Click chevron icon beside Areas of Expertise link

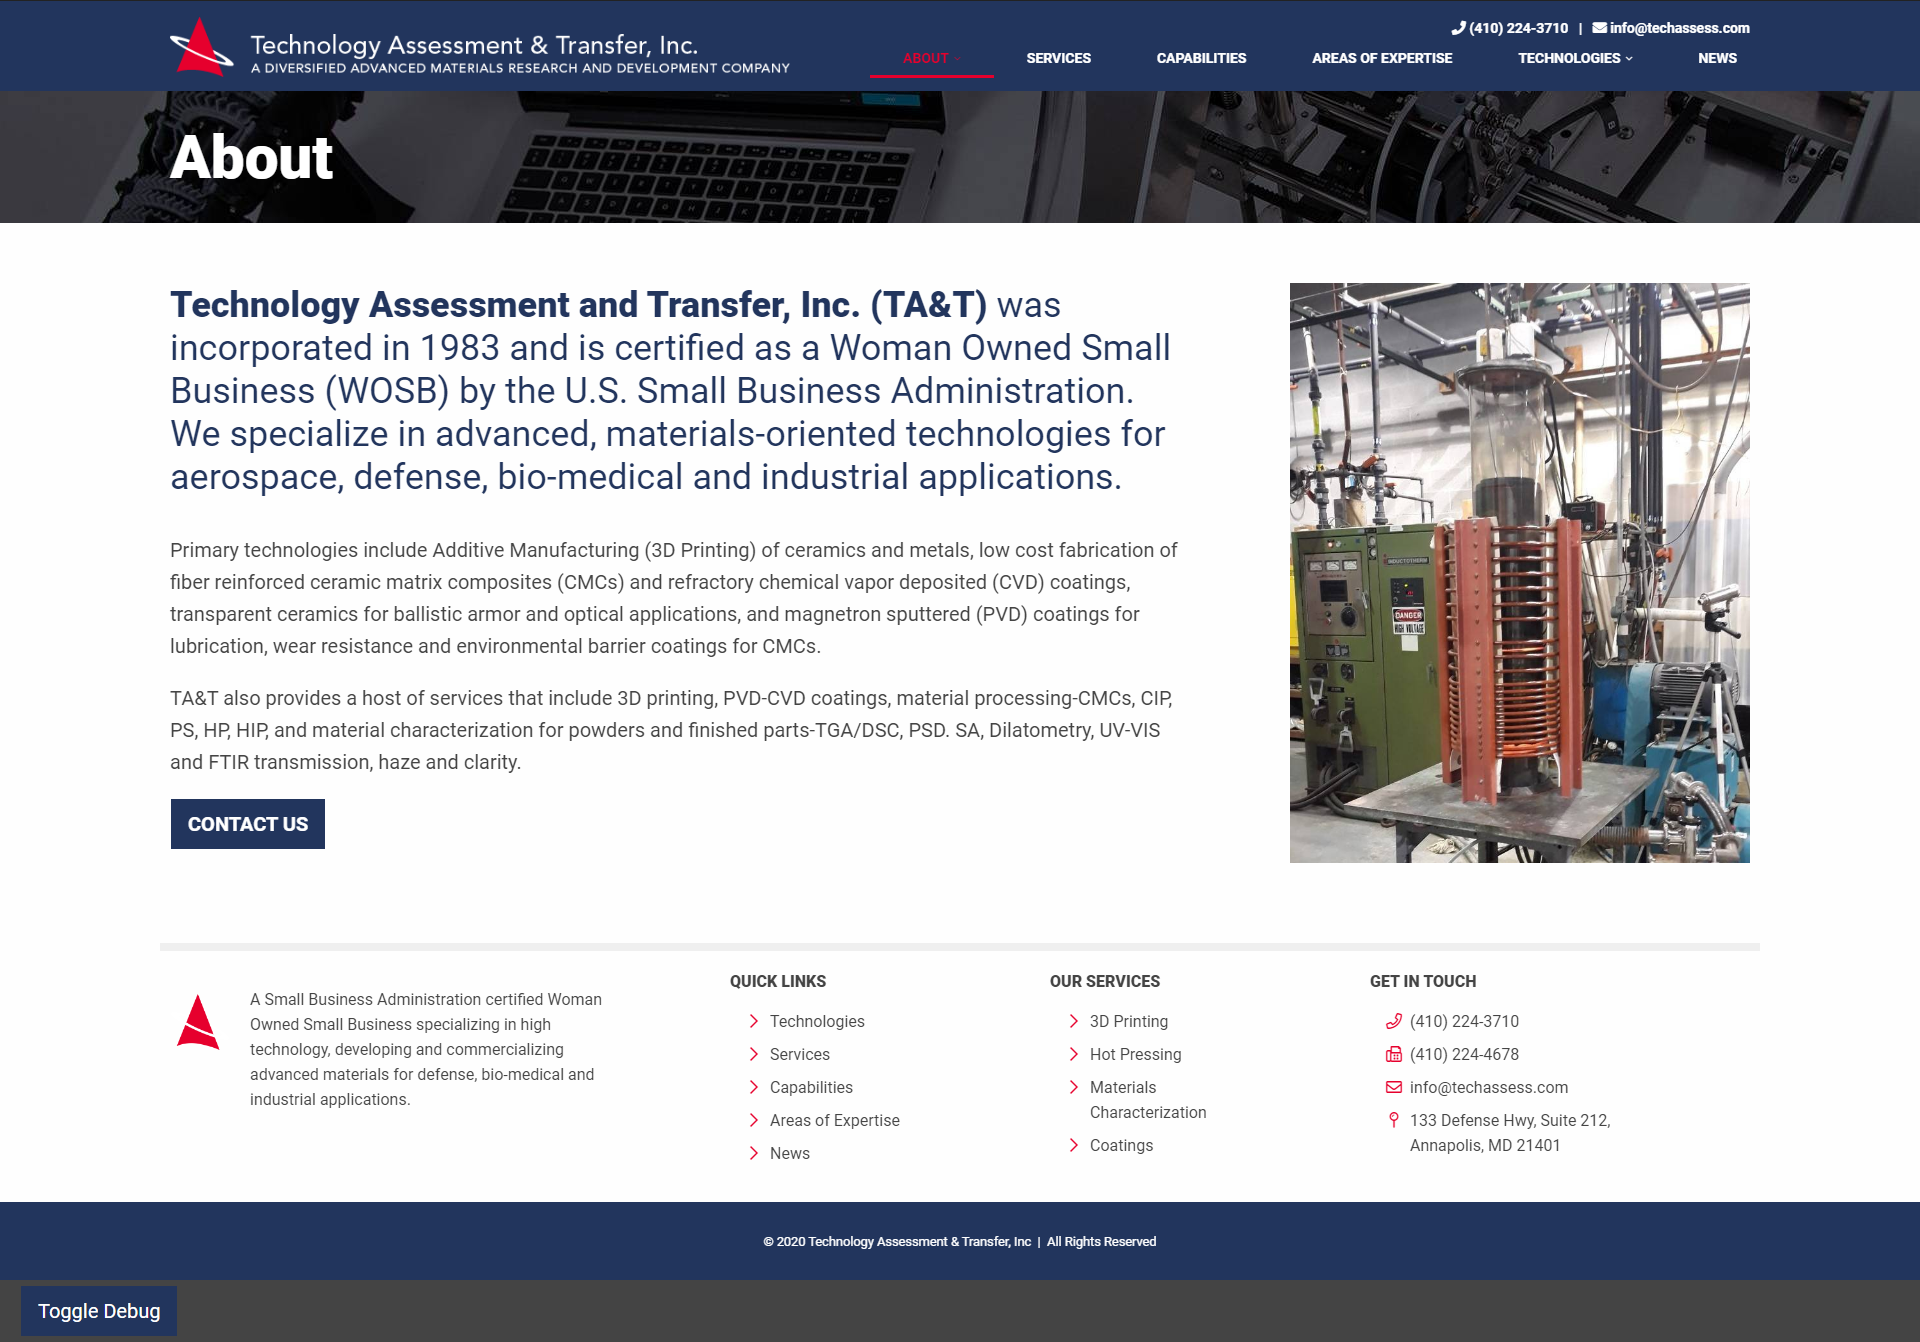[754, 1120]
